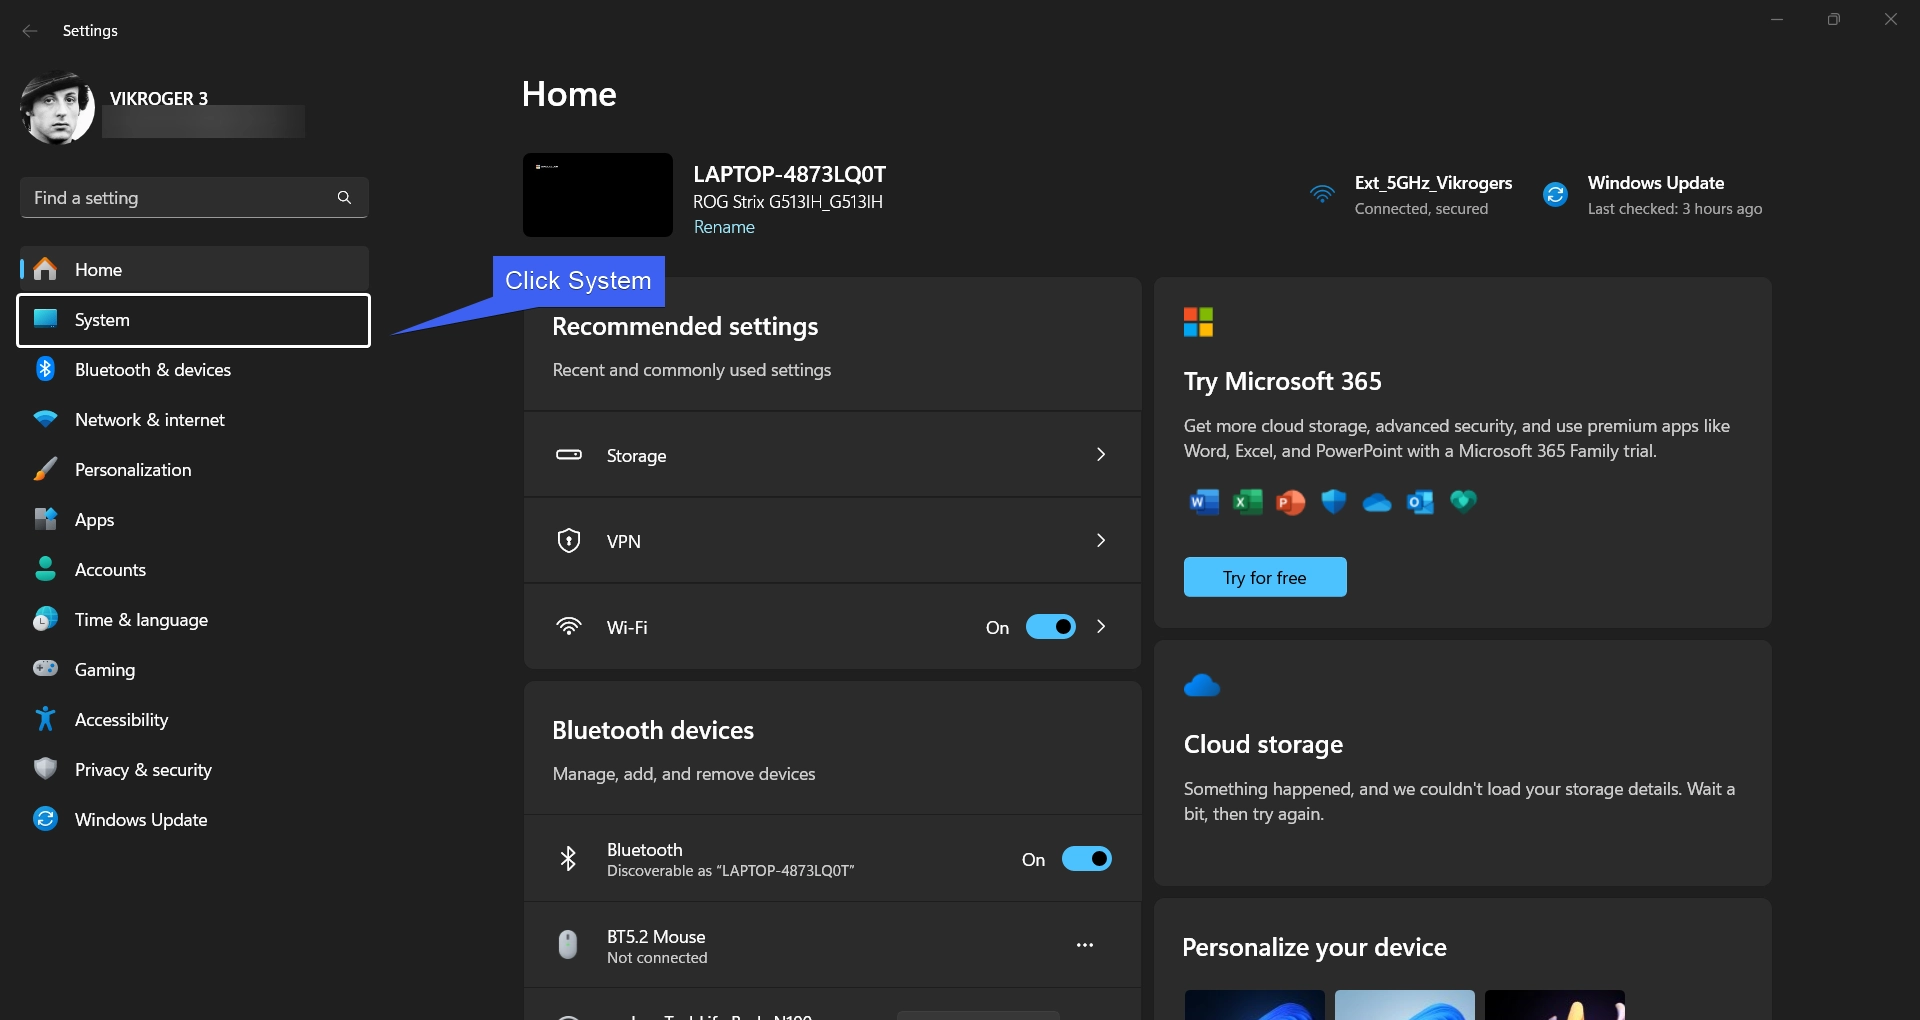Click the Windows Update sidebar icon
Viewport: 1920px width, 1020px height.
coord(45,819)
